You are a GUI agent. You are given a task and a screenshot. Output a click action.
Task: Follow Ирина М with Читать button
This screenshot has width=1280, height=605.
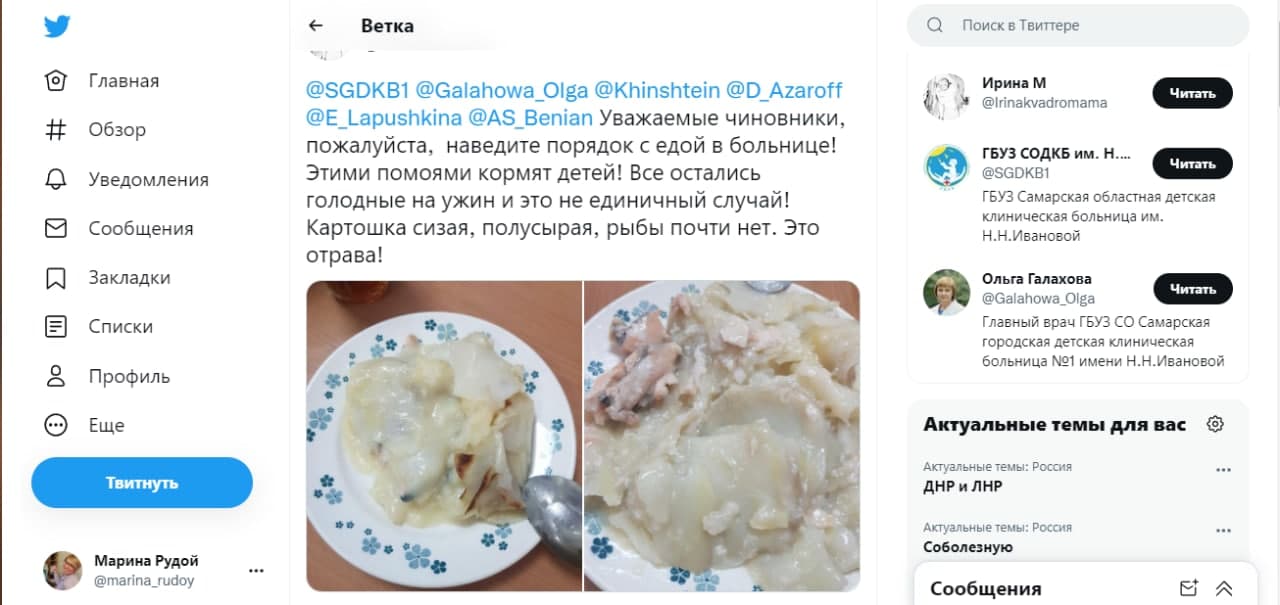pyautogui.click(x=1193, y=93)
